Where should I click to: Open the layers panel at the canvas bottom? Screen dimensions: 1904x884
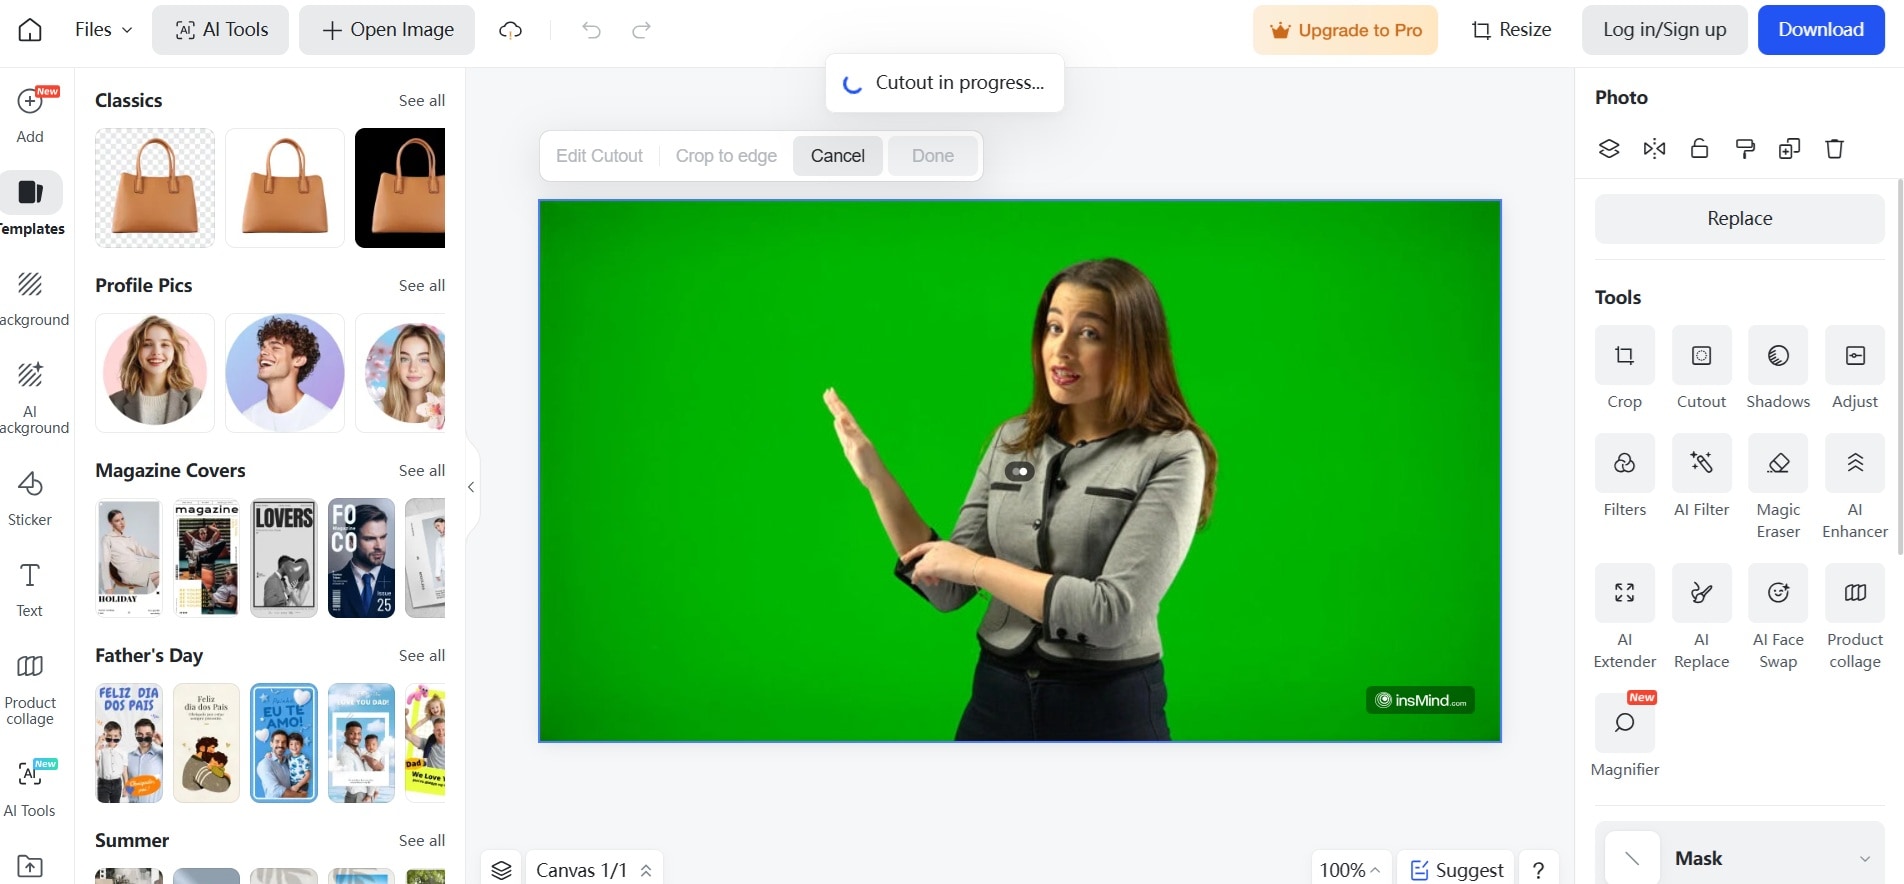[502, 870]
